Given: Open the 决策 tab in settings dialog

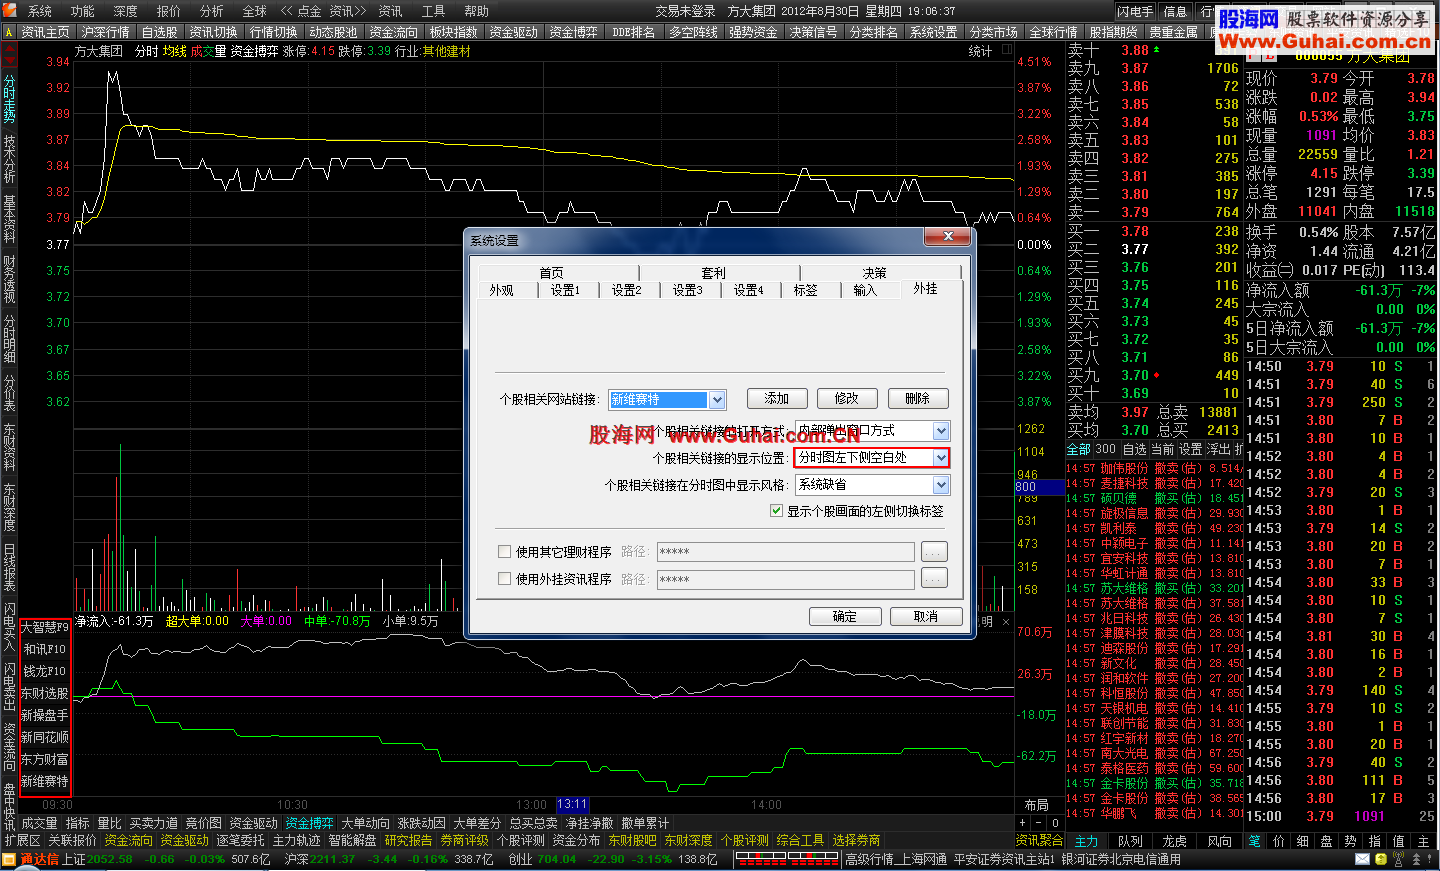Looking at the screenshot, I should click(875, 273).
